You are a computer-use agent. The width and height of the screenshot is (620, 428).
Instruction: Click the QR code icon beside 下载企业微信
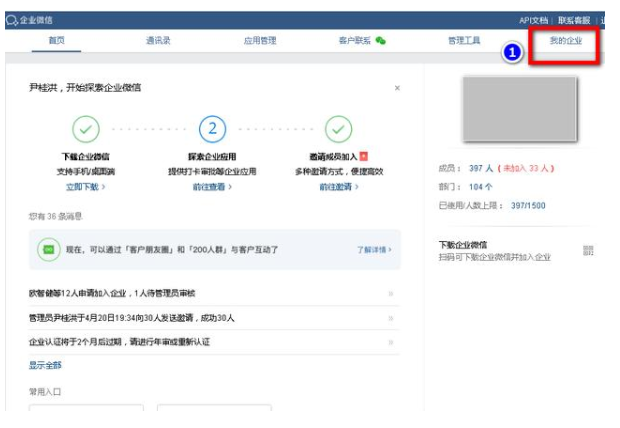(x=588, y=250)
